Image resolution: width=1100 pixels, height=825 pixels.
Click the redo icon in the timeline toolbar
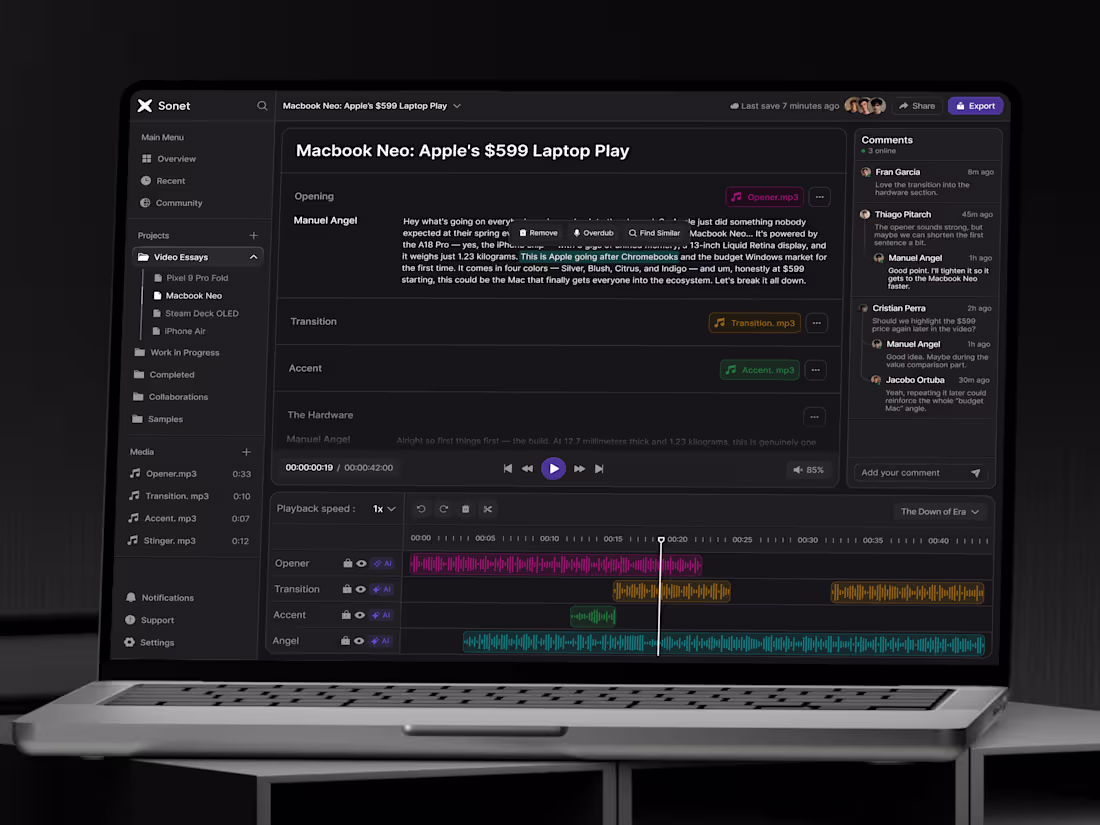pyautogui.click(x=443, y=509)
